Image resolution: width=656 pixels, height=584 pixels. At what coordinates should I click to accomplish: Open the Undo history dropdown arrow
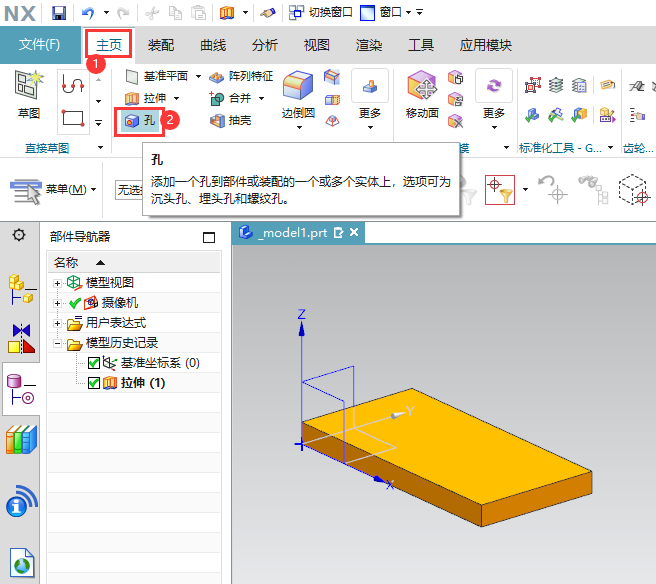point(106,13)
